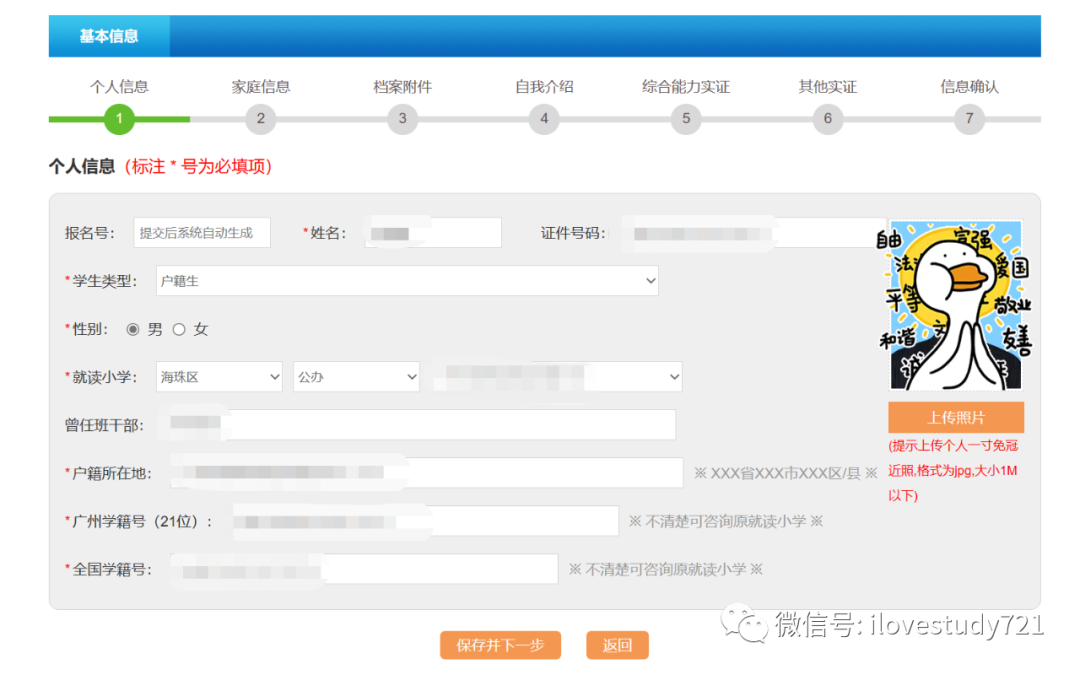
Task: Click step 6 其他实证 circle indicator
Action: point(827,118)
